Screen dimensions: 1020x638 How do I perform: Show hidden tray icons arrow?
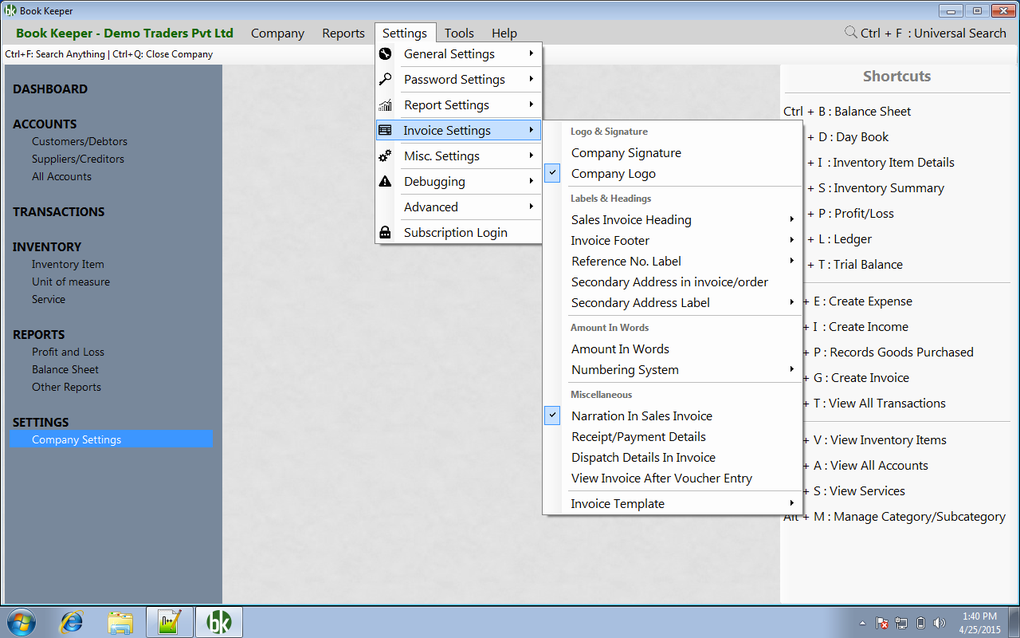(863, 623)
